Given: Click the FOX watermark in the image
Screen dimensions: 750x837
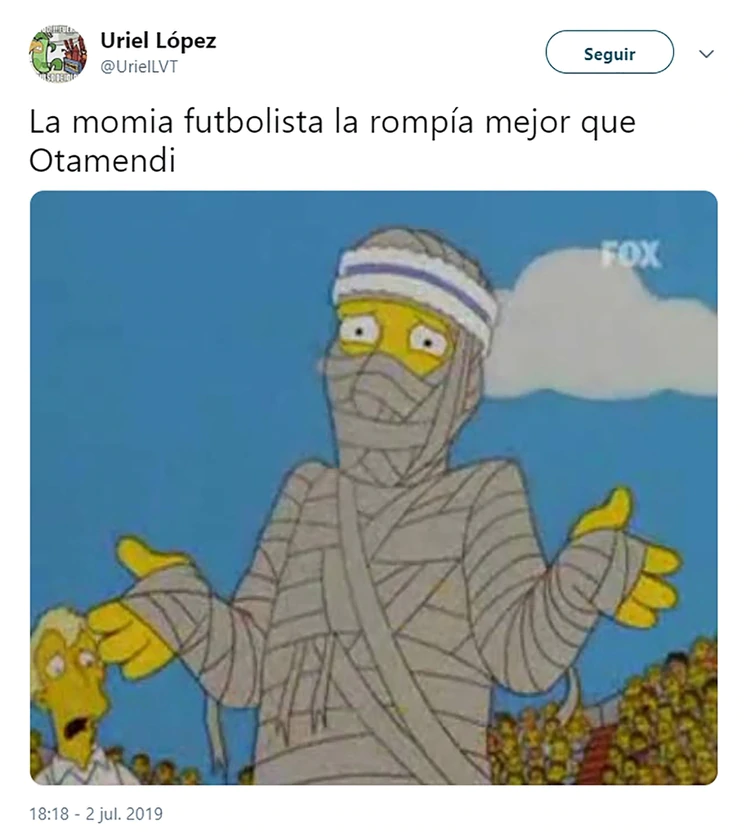Looking at the screenshot, I should pyautogui.click(x=630, y=254).
